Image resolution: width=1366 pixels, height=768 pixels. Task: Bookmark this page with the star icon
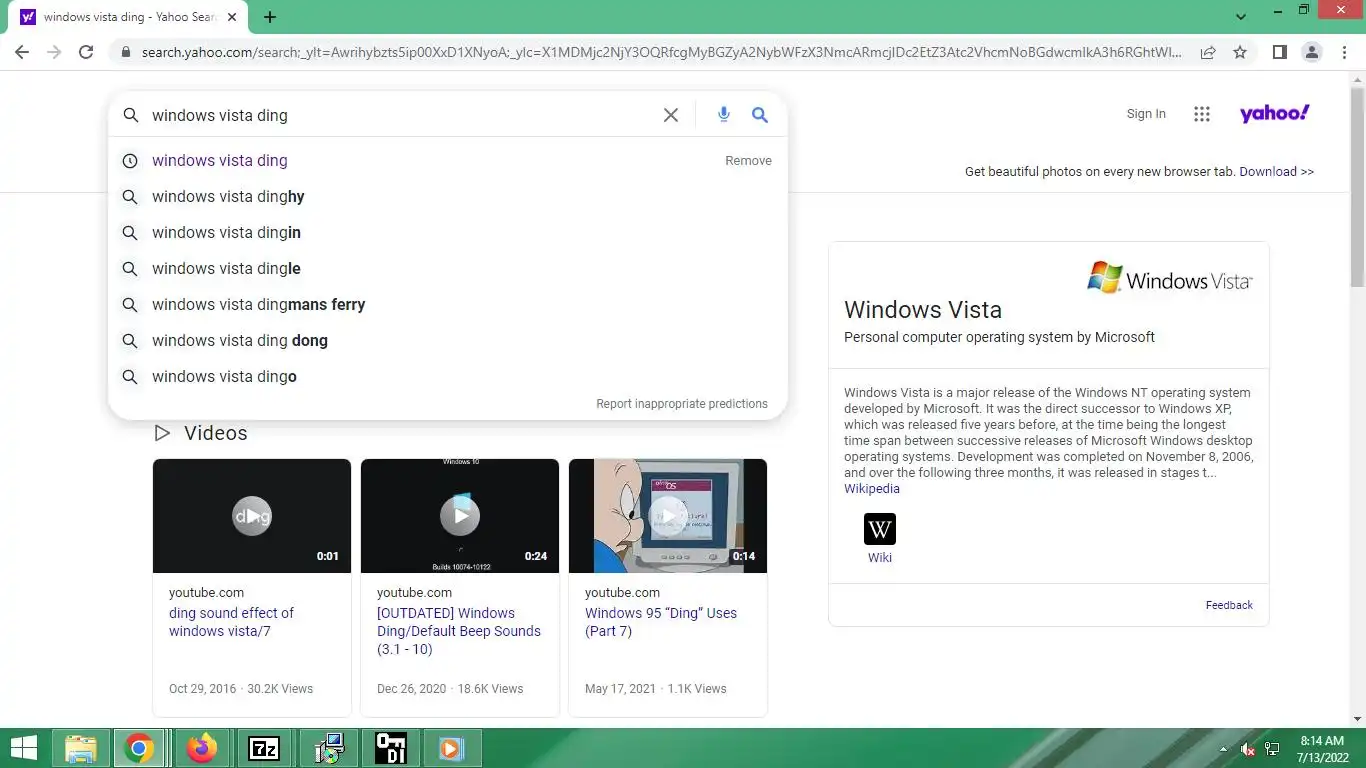tap(1240, 52)
